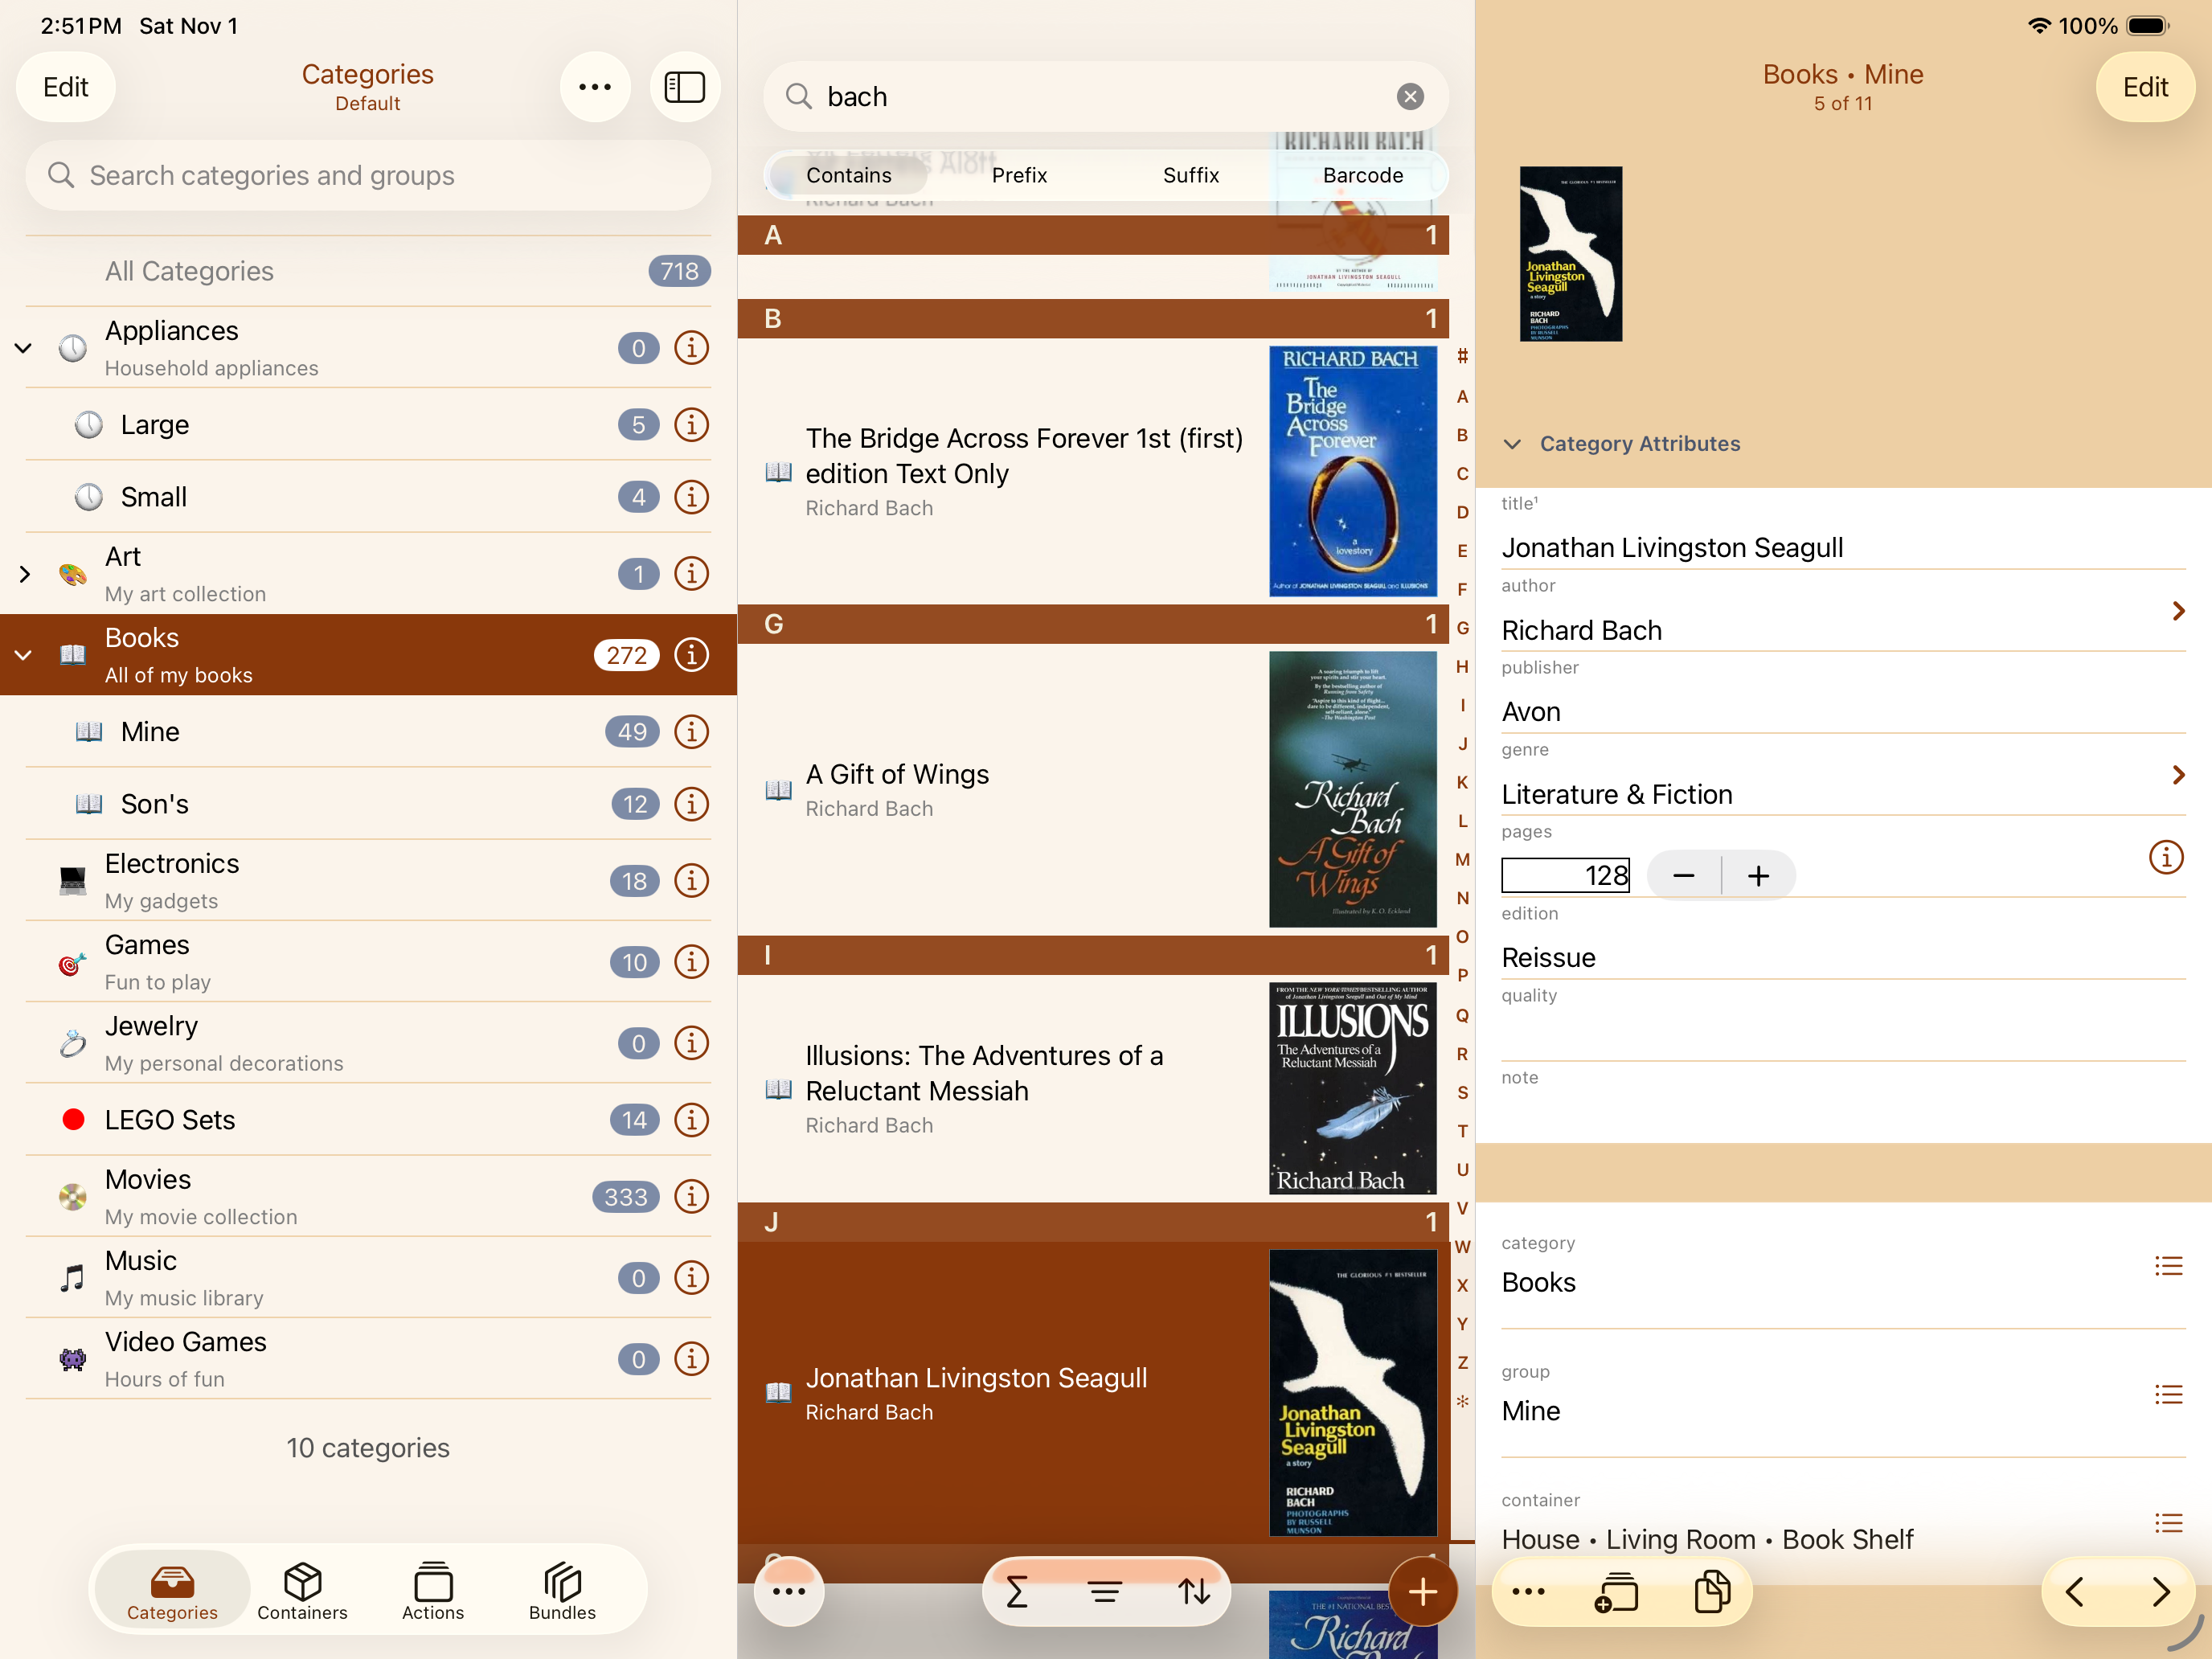Screen dimensions: 2212x1659
Task: Toggle the sidebar layout icon
Action: 684,87
